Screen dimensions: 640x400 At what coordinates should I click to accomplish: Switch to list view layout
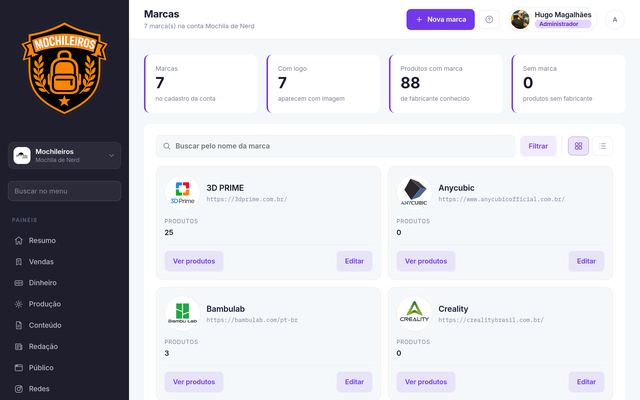tap(602, 146)
